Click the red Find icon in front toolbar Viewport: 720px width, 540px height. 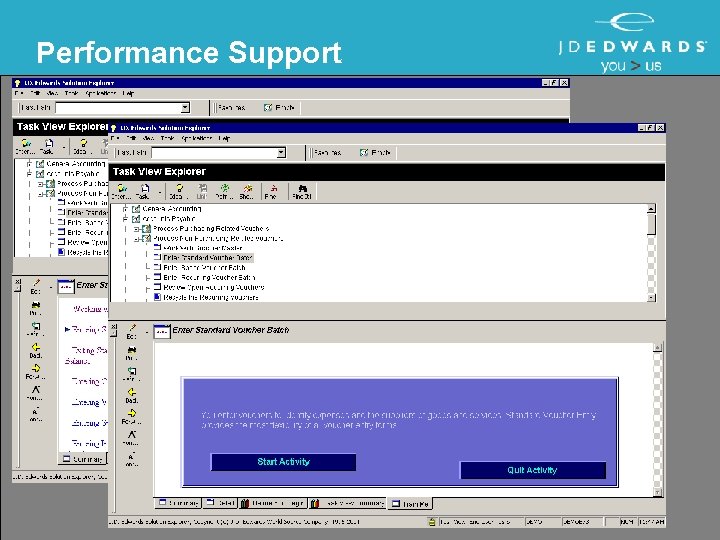[273, 191]
